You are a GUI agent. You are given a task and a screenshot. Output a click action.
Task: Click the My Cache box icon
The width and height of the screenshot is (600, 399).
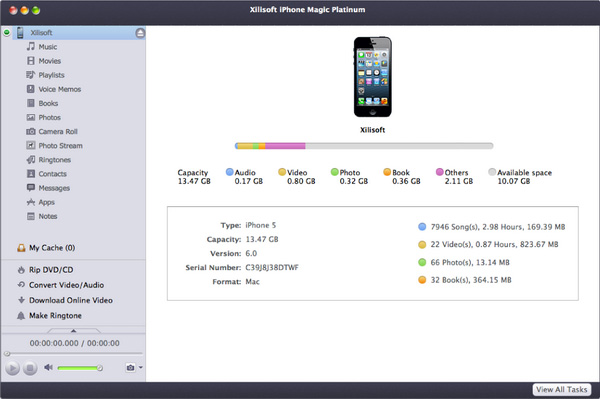click(x=21, y=248)
